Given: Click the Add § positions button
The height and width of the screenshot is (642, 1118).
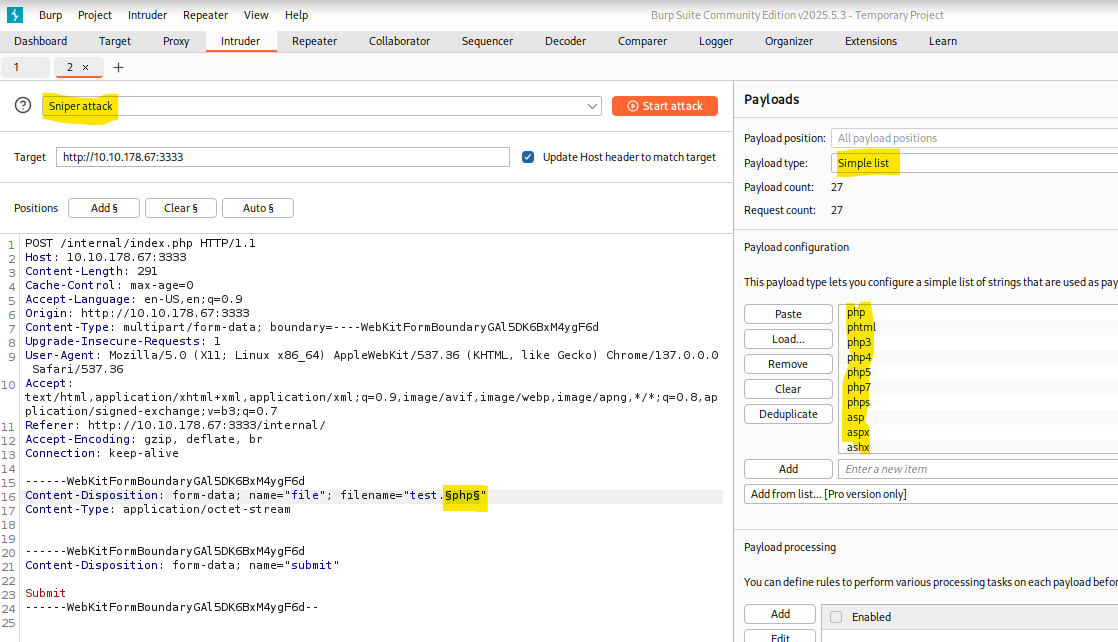Looking at the screenshot, I should pos(104,208).
